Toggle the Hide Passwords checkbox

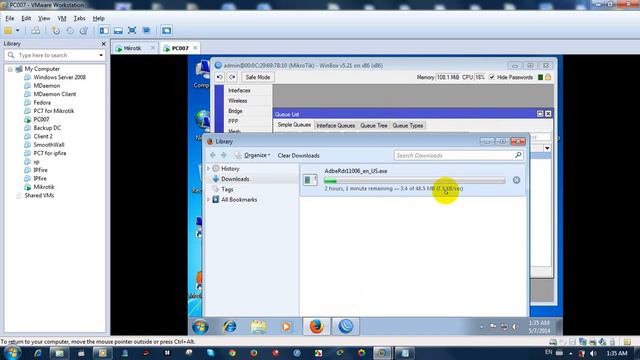click(492, 77)
